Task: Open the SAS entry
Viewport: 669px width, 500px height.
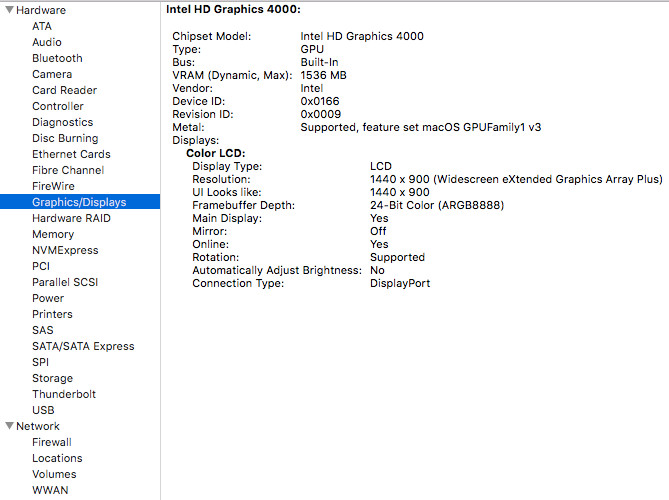Action: [x=43, y=330]
